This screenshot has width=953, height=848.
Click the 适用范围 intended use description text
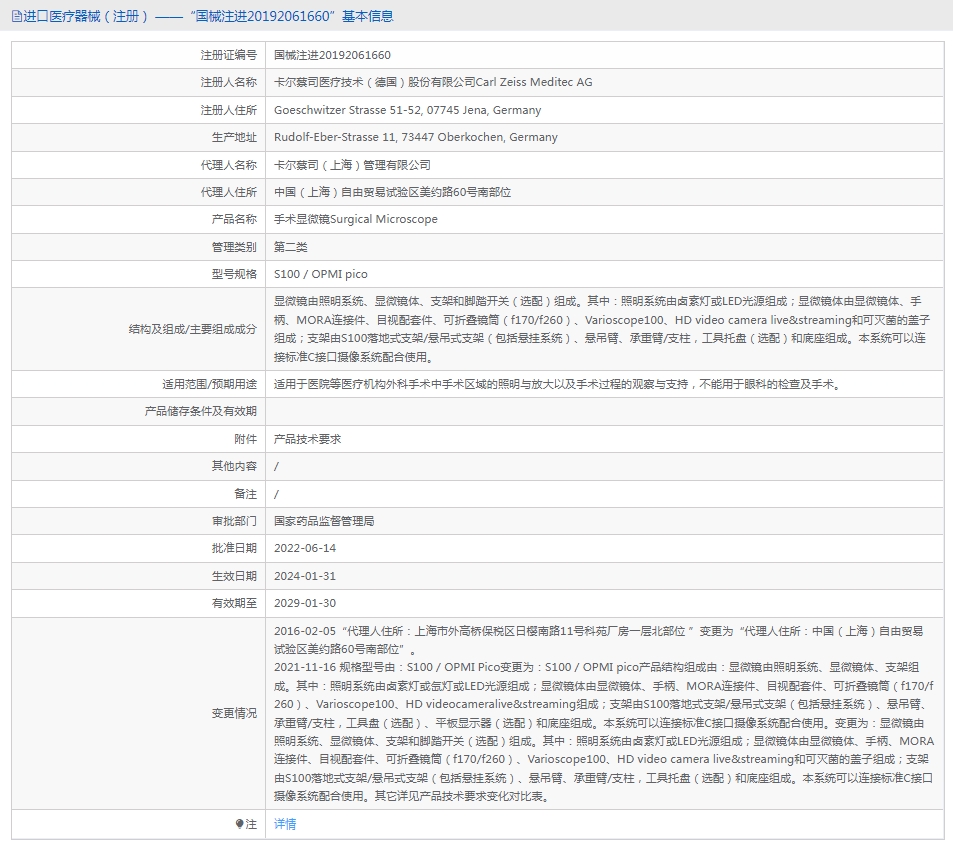pos(557,384)
